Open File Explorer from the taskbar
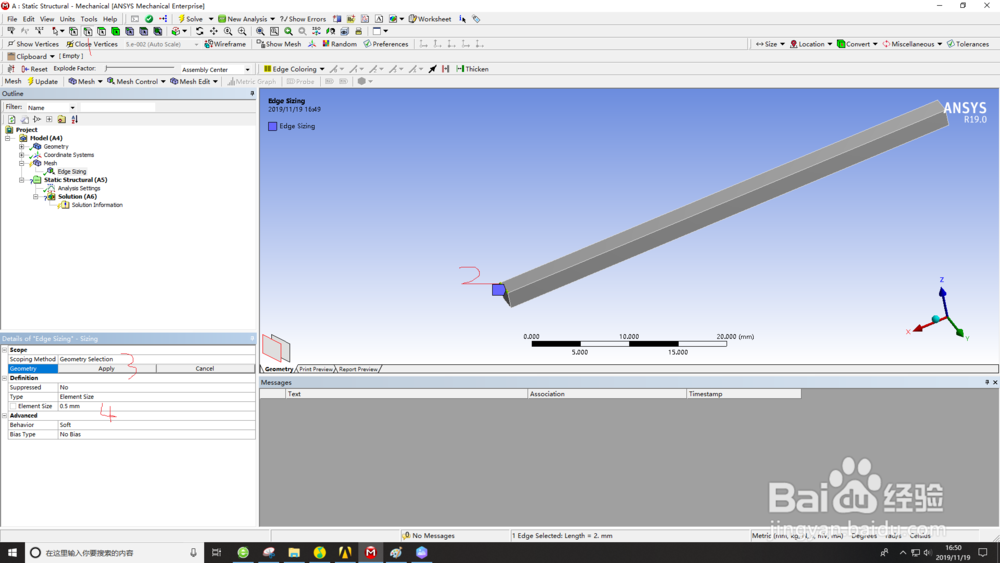 pyautogui.click(x=294, y=553)
